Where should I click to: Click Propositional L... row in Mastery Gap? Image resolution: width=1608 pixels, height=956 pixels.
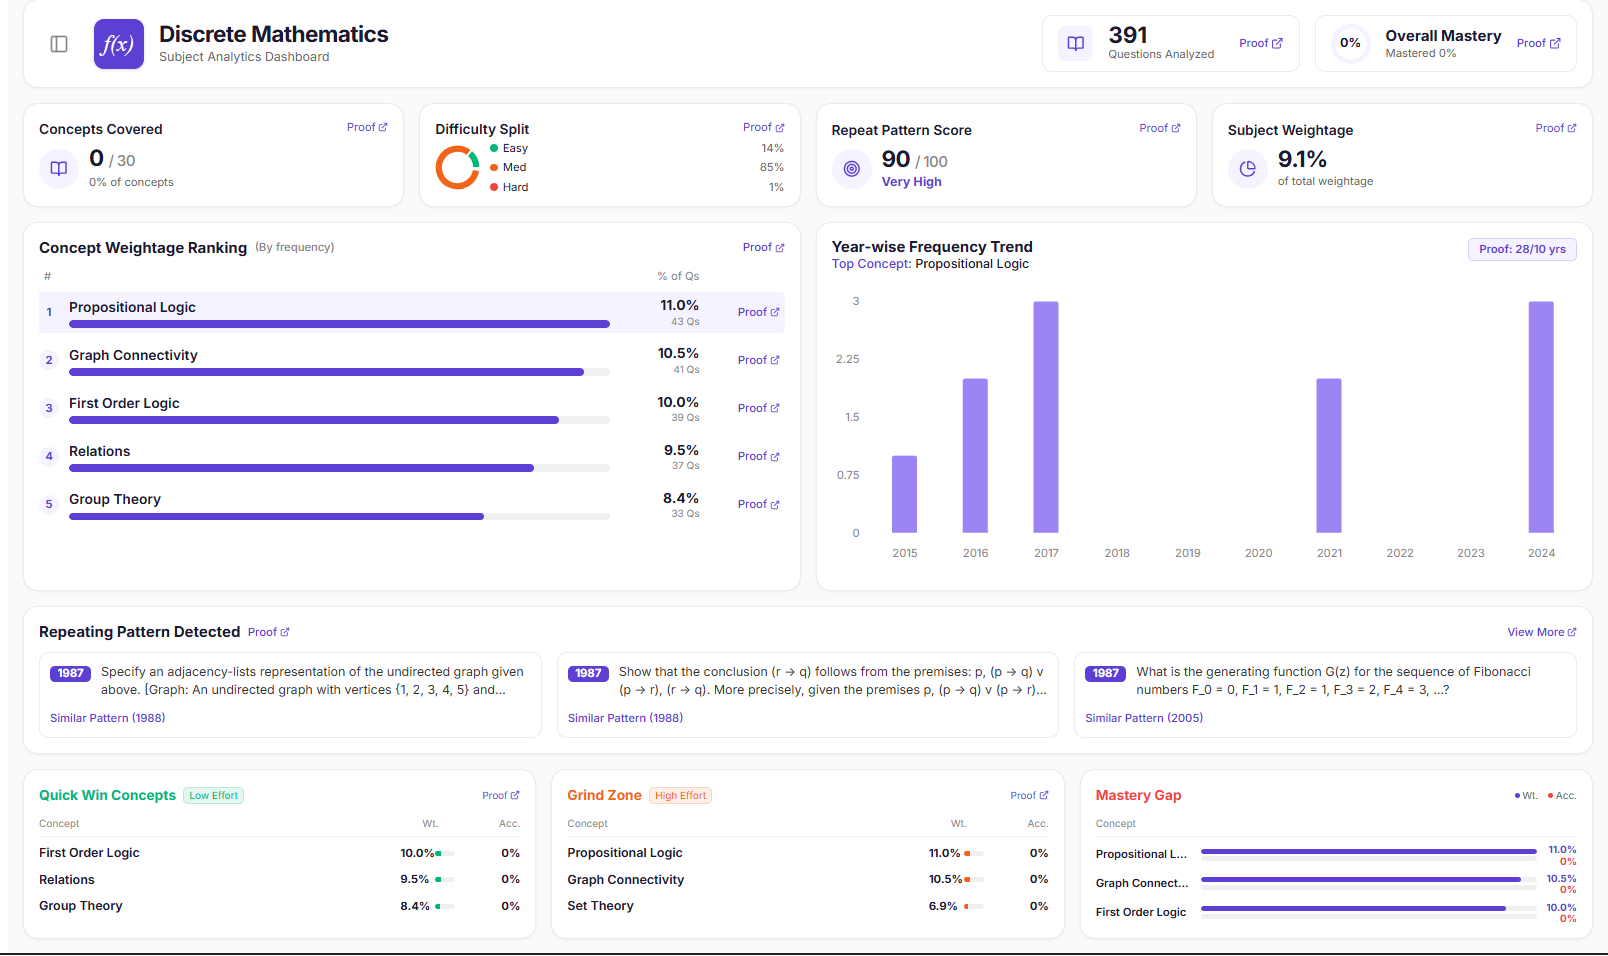point(1336,854)
